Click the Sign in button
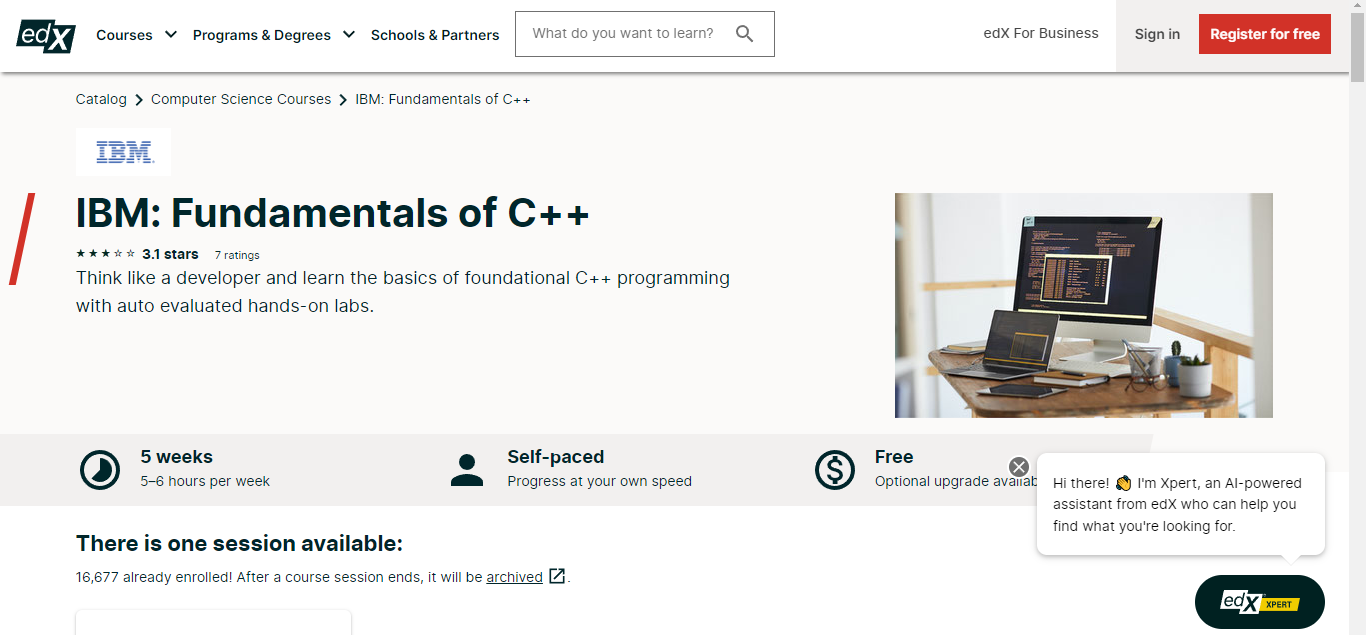Screen dimensions: 1366x635 pyautogui.click(x=1157, y=34)
